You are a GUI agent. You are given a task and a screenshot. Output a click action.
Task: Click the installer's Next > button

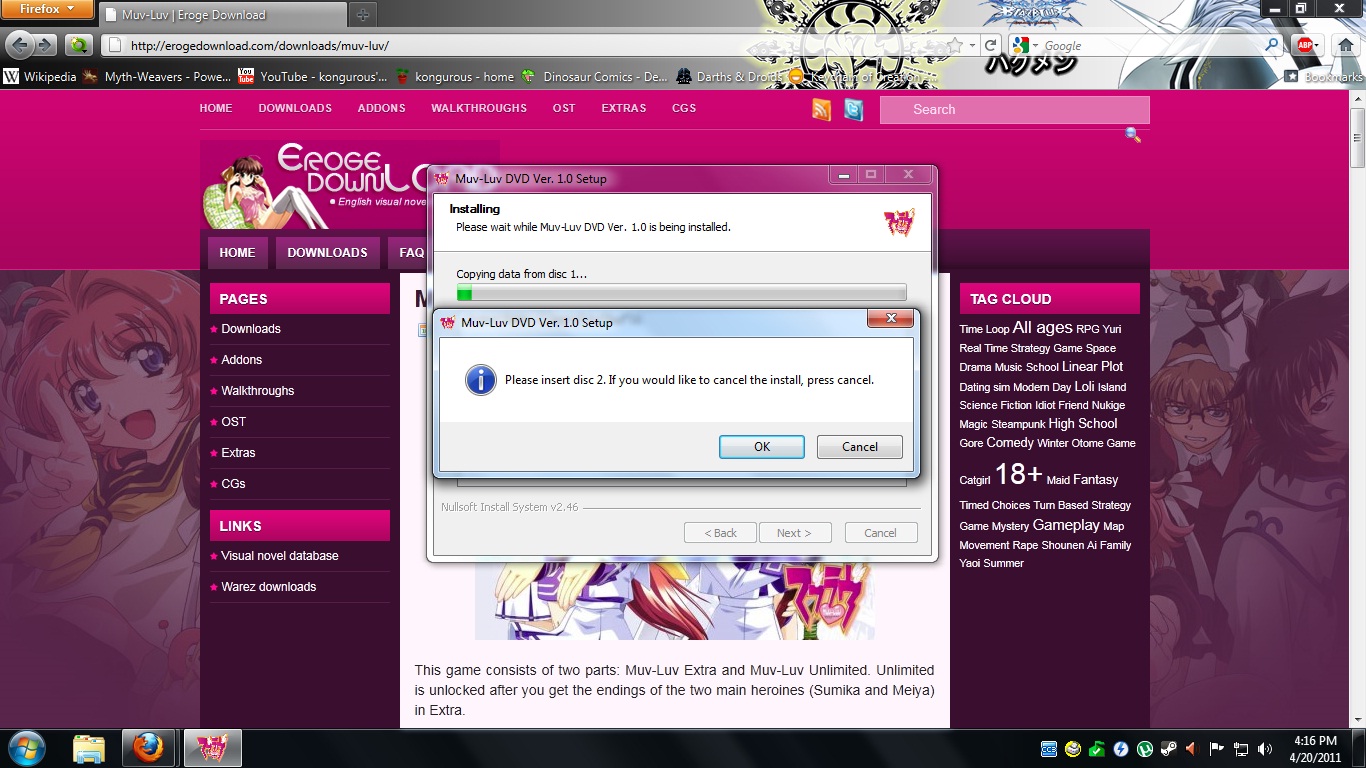pos(794,533)
